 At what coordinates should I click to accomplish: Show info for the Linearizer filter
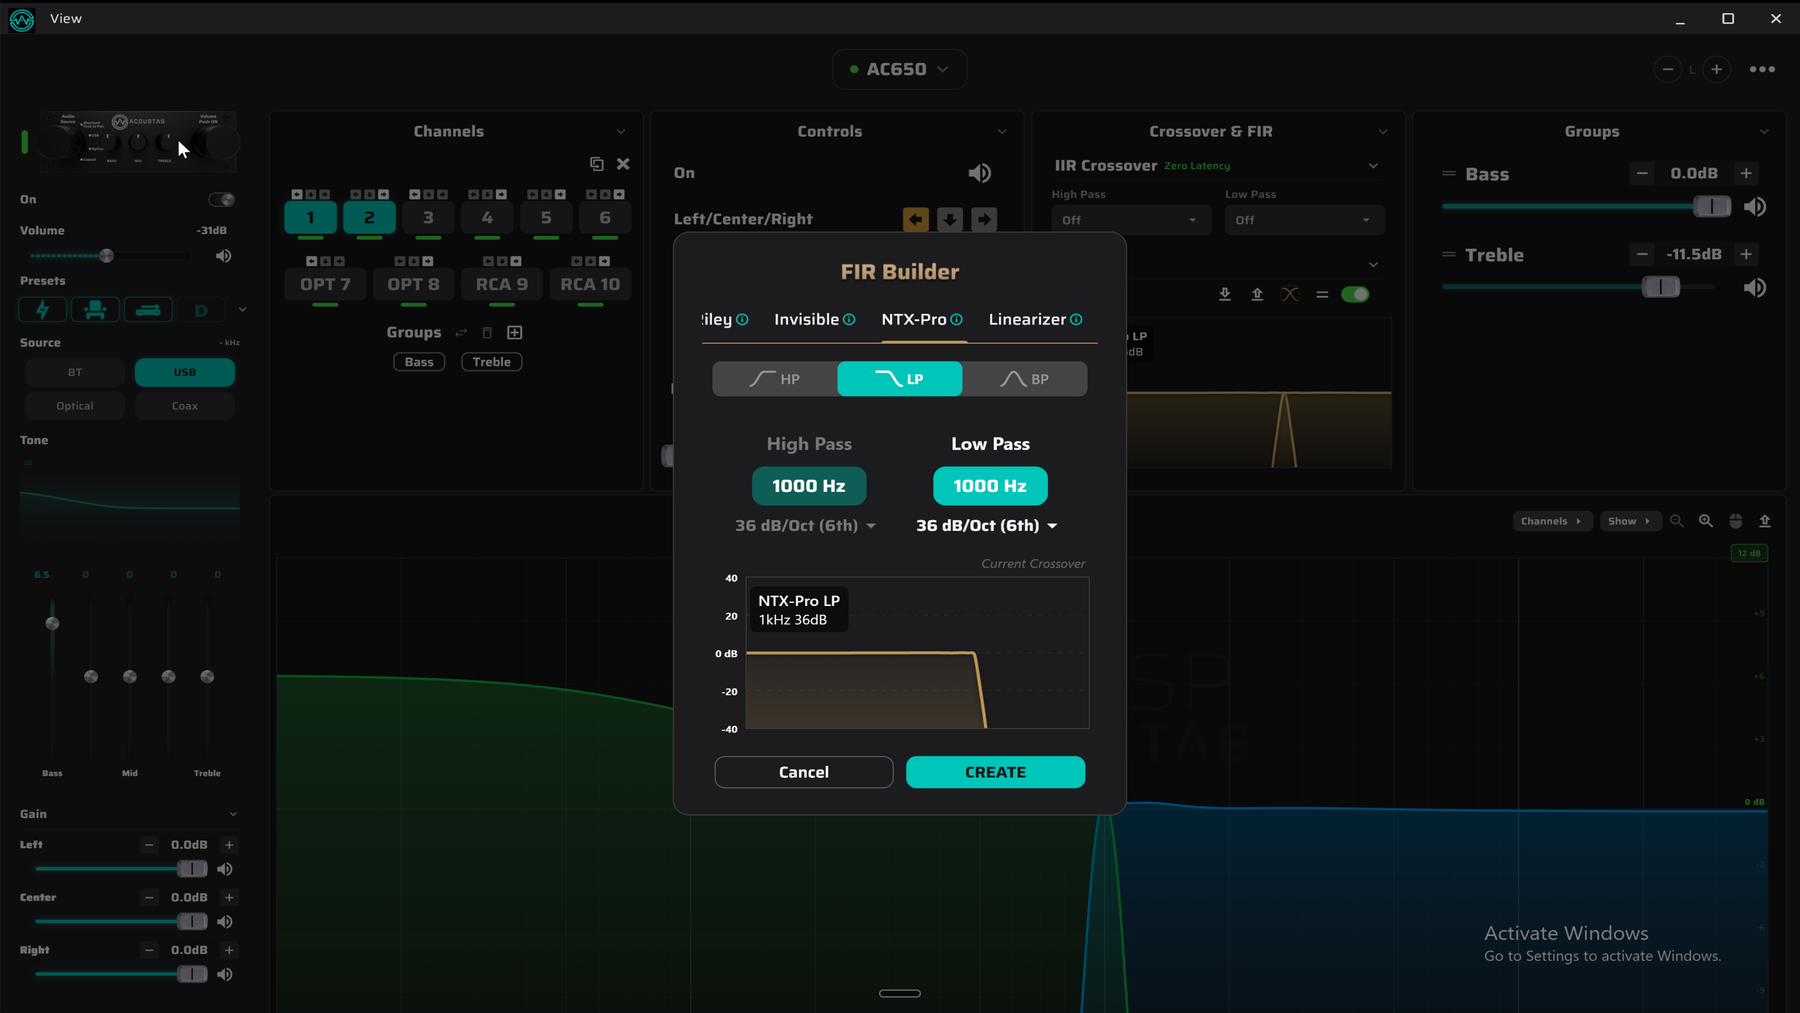click(1076, 320)
